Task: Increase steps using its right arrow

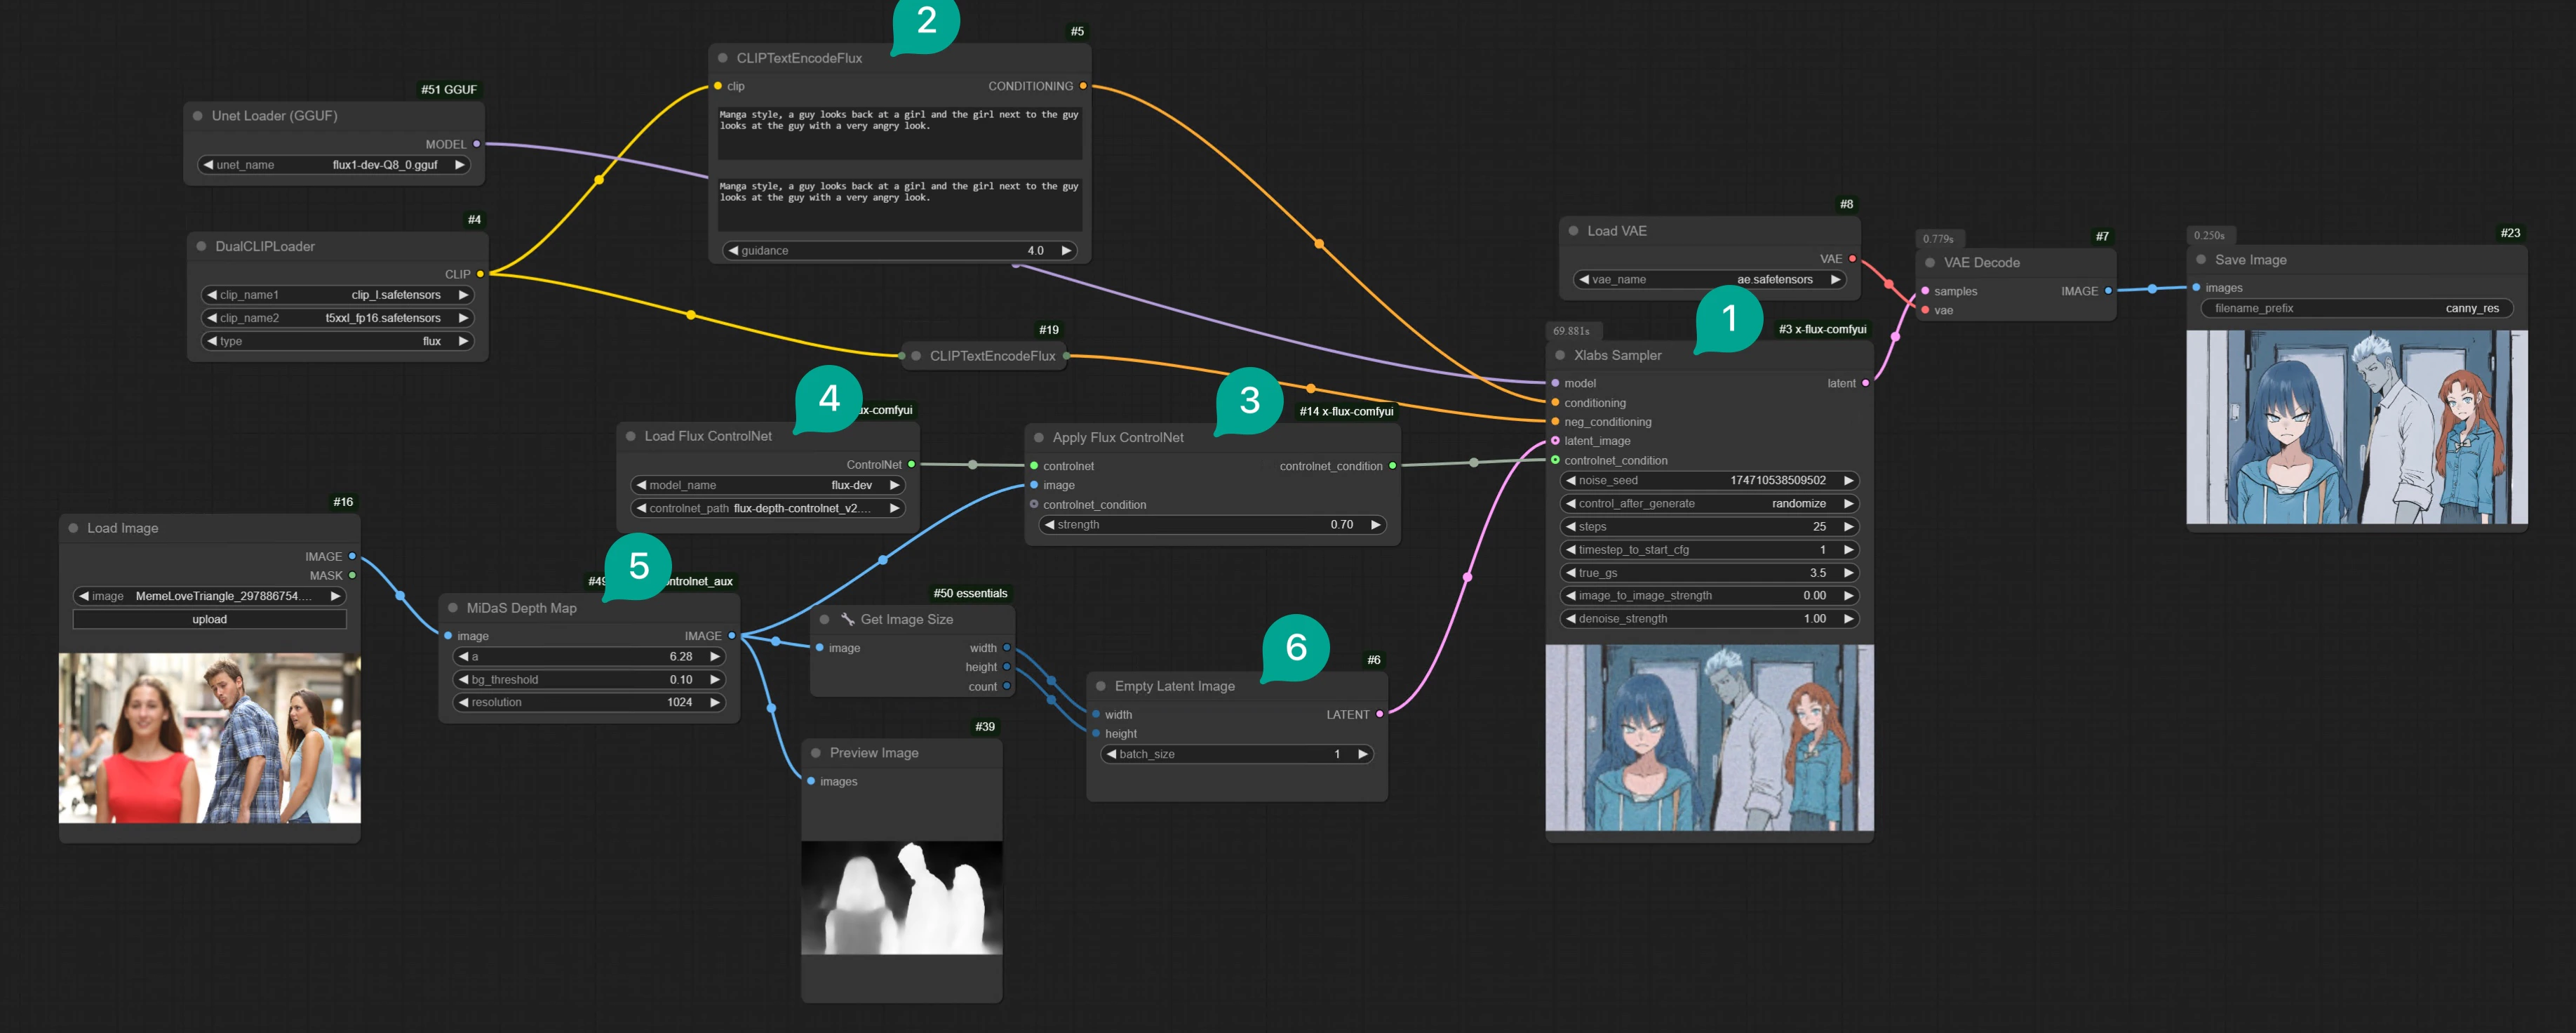Action: tap(1849, 526)
